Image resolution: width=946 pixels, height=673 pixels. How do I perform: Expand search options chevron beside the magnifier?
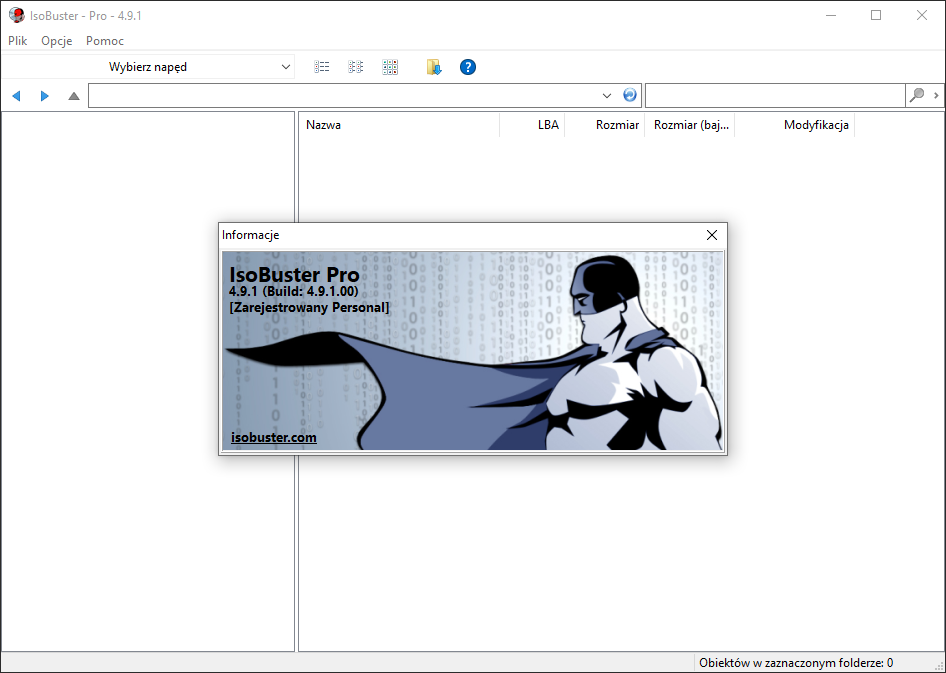[936, 95]
